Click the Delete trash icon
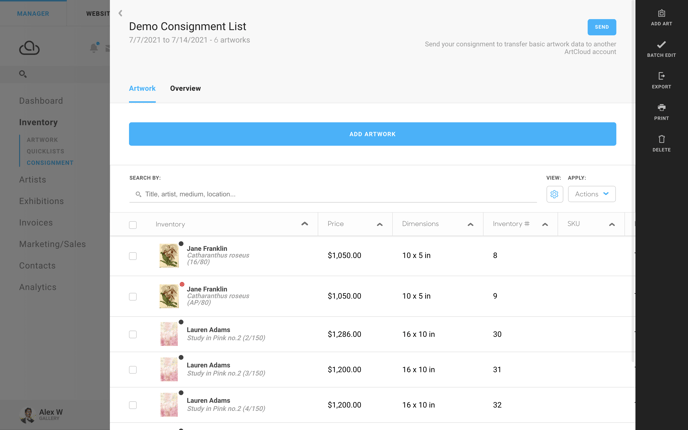The height and width of the screenshot is (430, 688). coord(661,139)
